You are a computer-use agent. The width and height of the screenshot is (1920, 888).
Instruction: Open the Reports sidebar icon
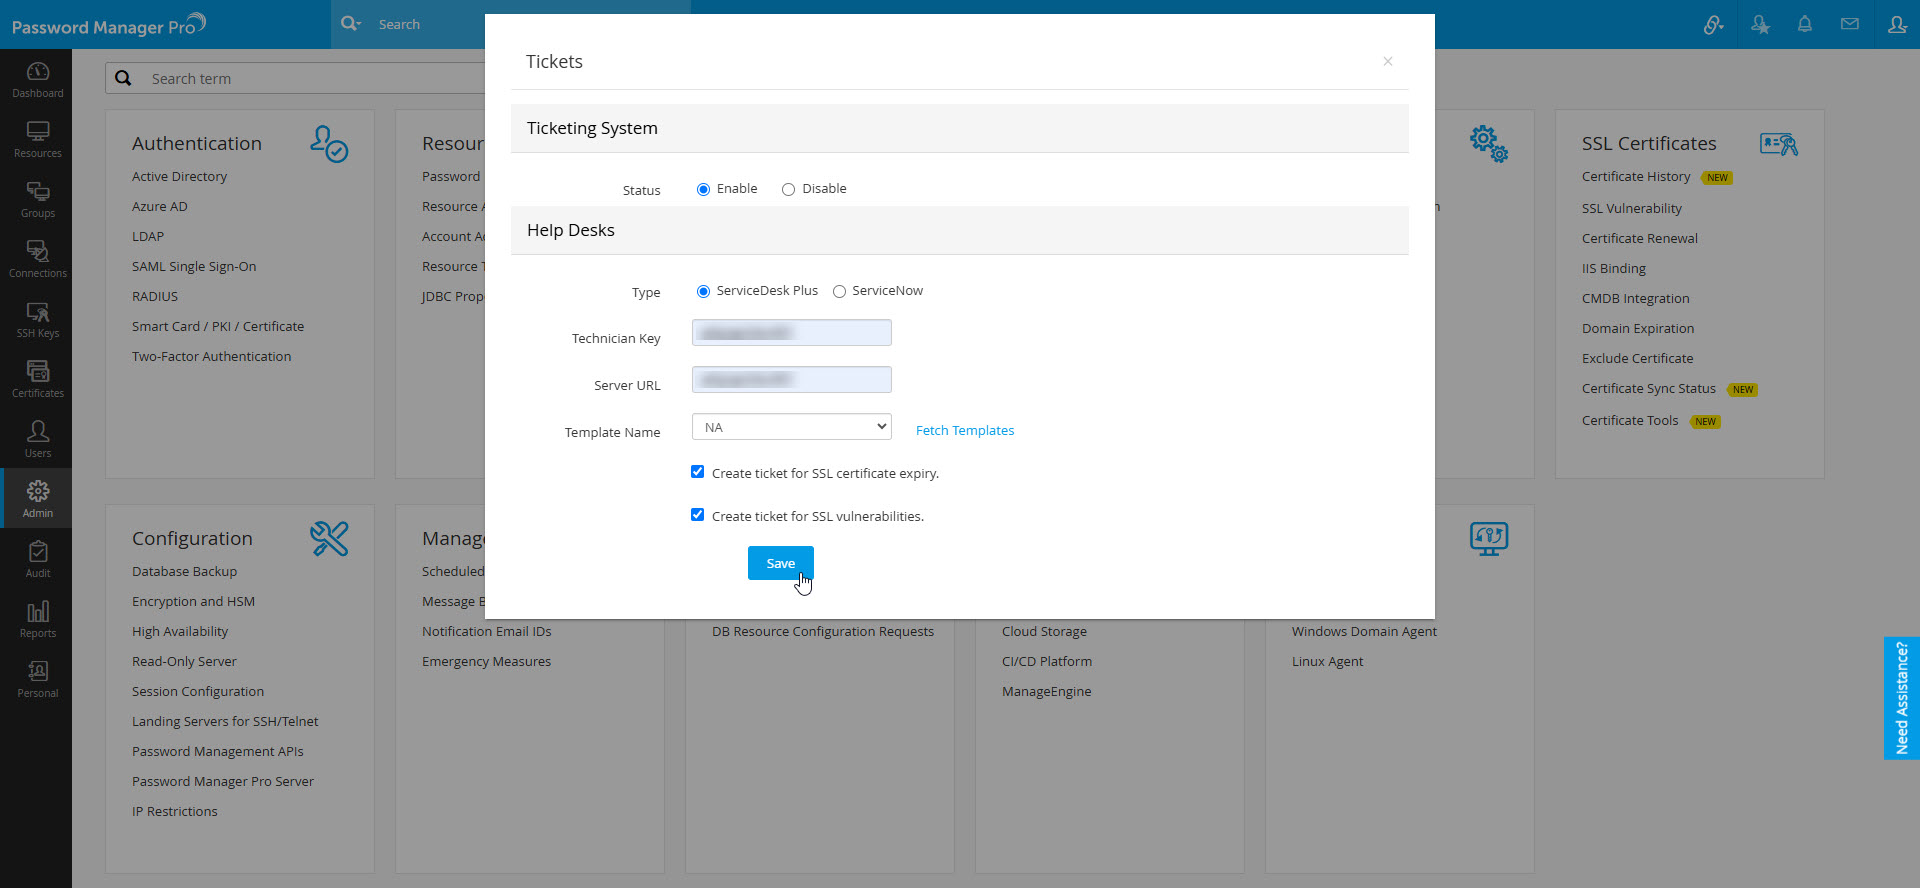tap(37, 619)
